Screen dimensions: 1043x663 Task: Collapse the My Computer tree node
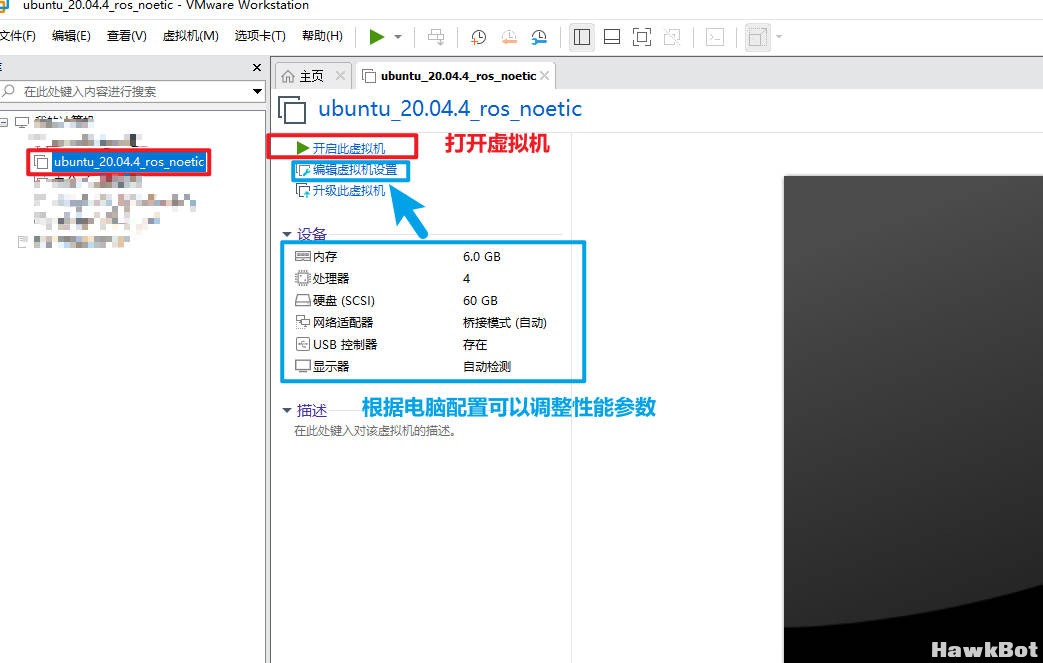[x=4, y=122]
